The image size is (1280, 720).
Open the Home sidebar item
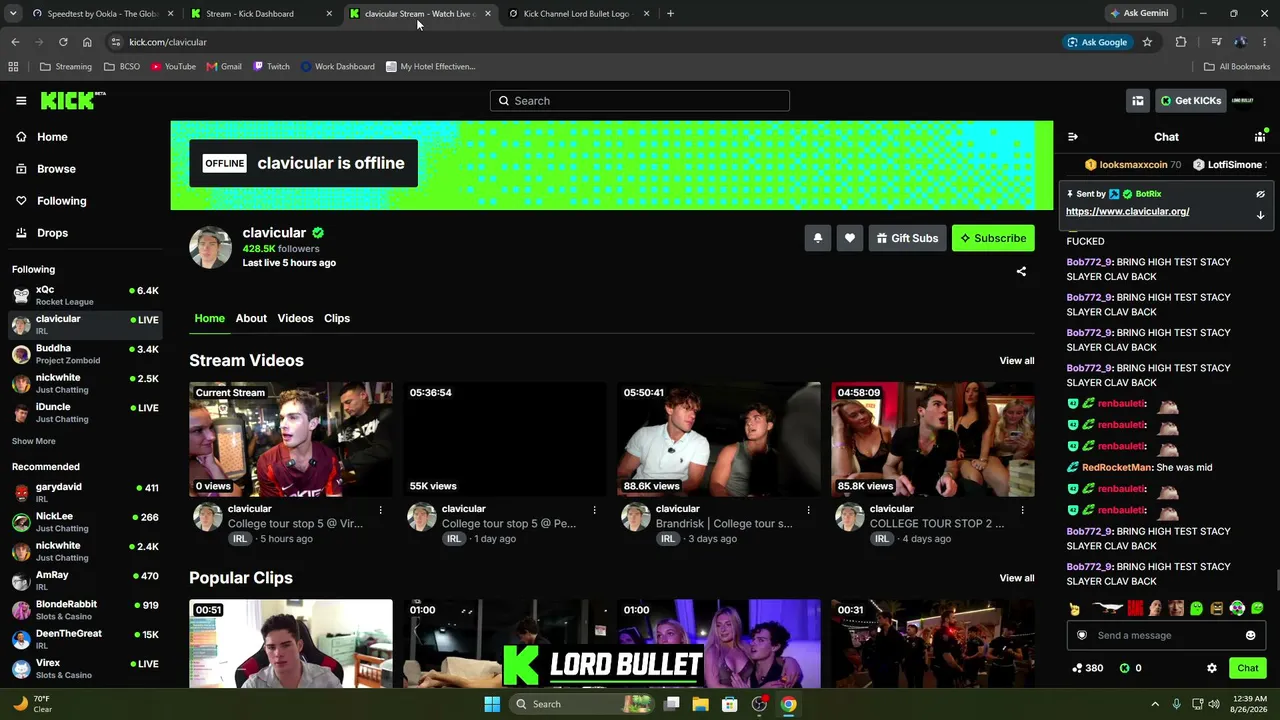click(52, 137)
